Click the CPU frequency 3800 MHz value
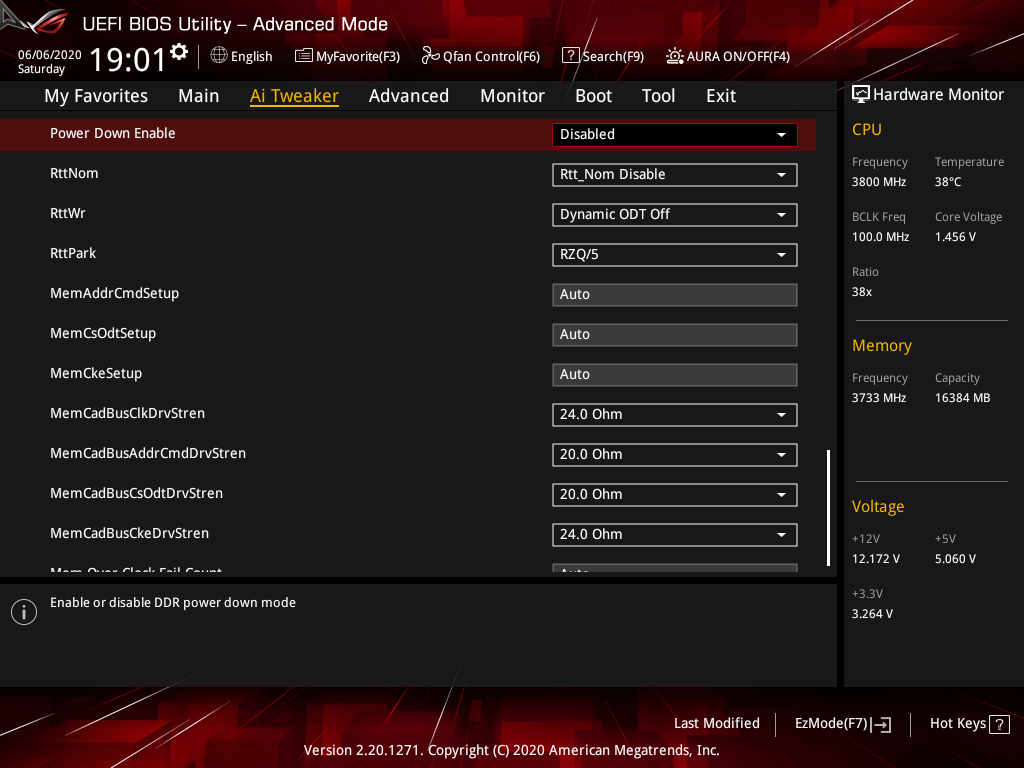 click(x=878, y=182)
